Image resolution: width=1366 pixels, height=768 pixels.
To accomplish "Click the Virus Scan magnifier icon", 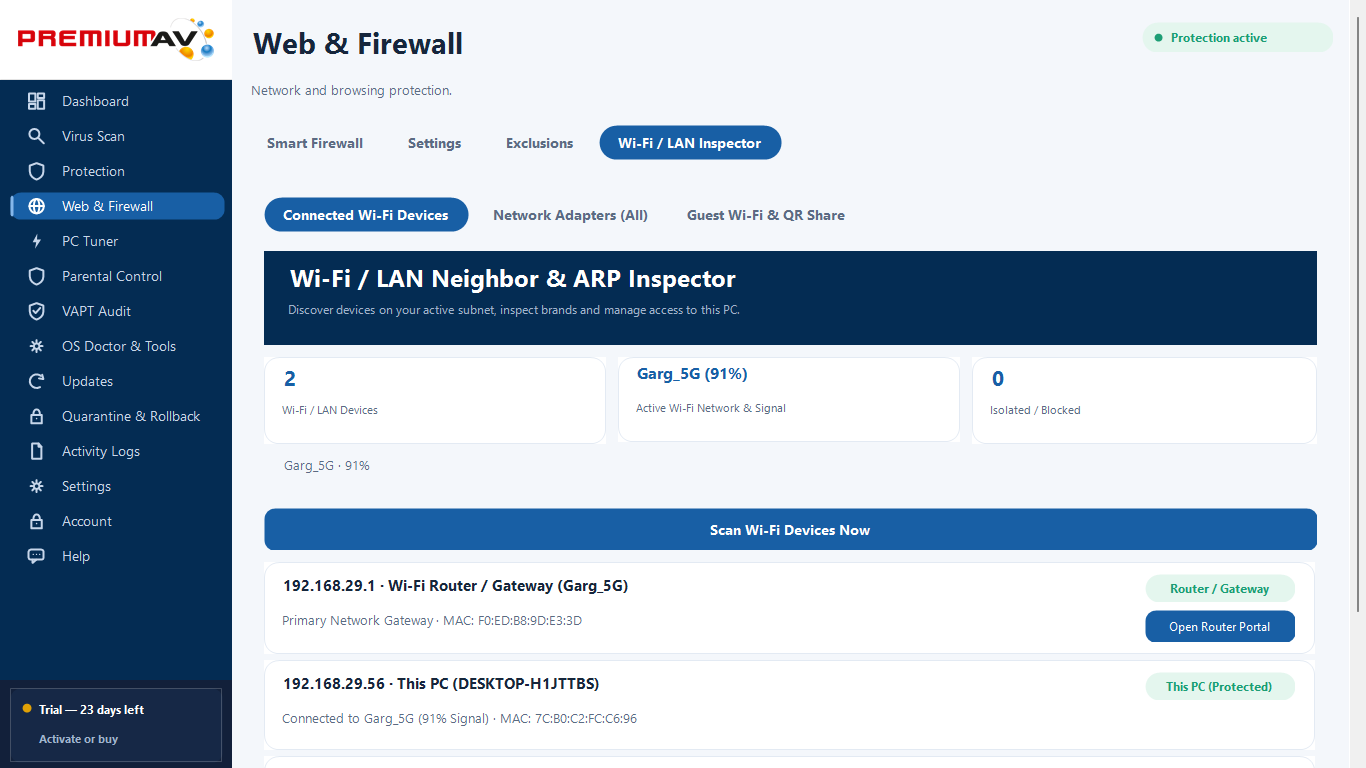I will click(x=37, y=136).
